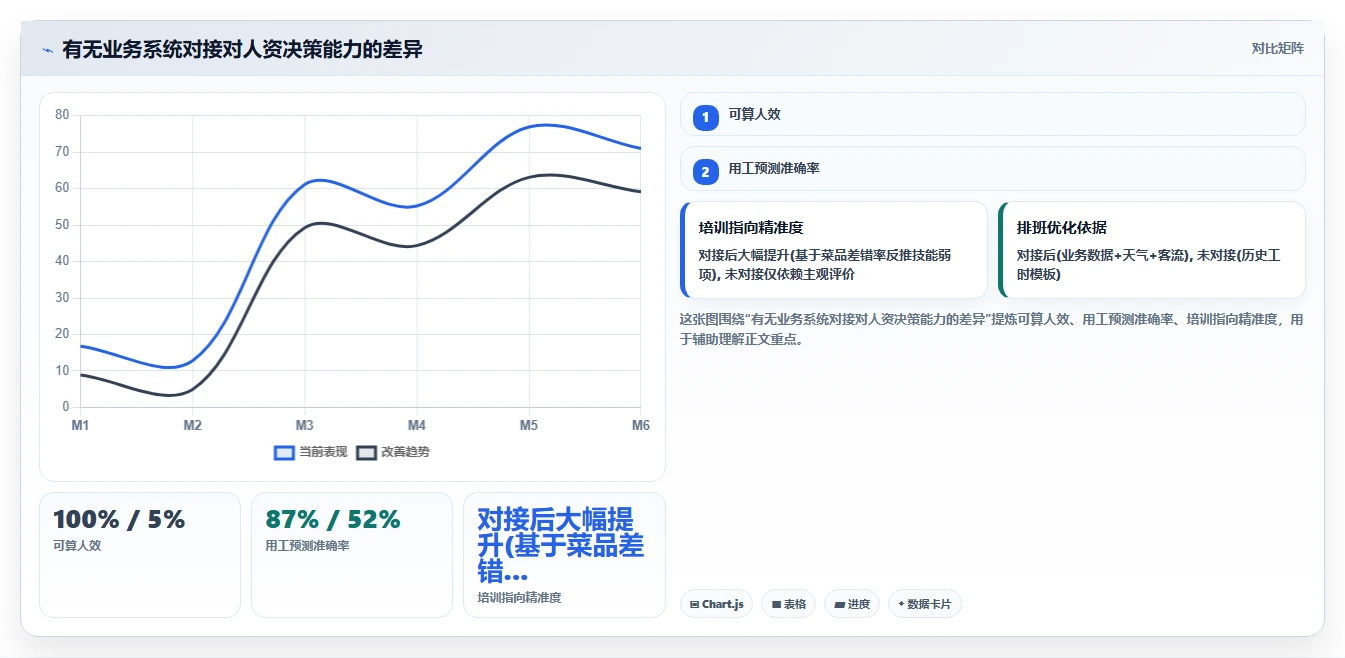The height and width of the screenshot is (658, 1345).
Task: Toggle the 当前表现 legend swatch
Action: coord(284,452)
